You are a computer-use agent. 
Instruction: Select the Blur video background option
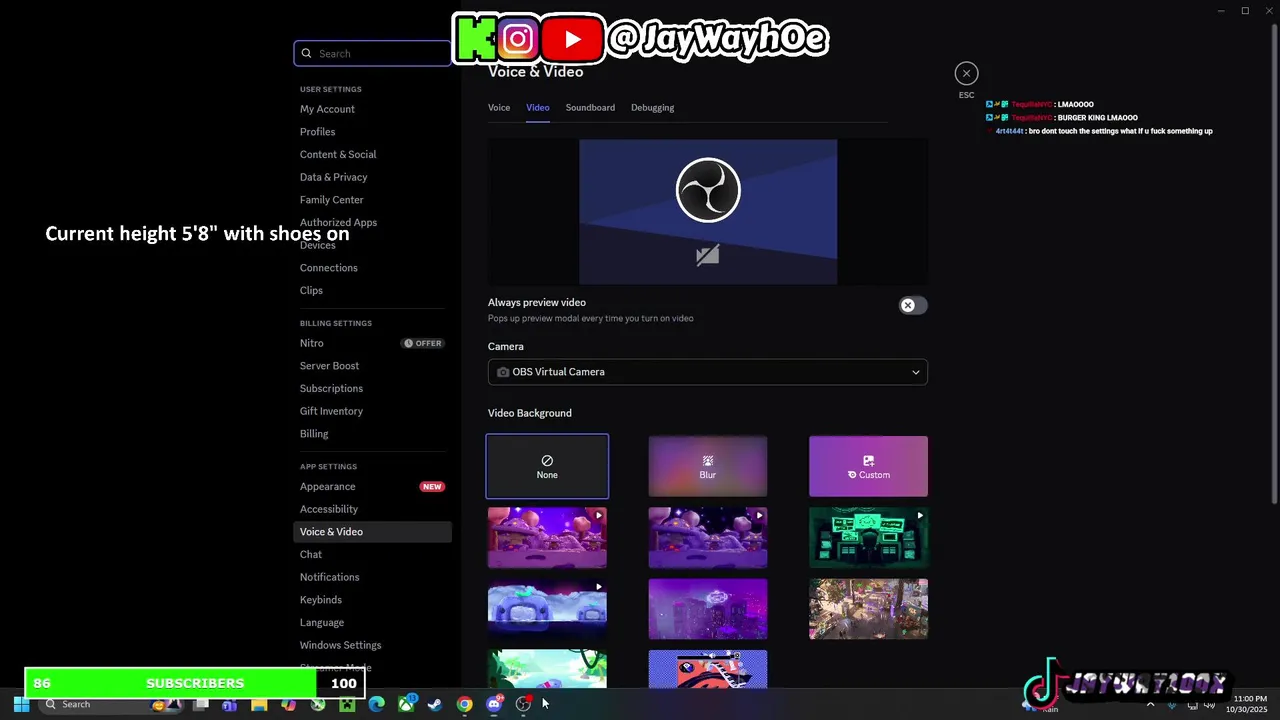708,466
